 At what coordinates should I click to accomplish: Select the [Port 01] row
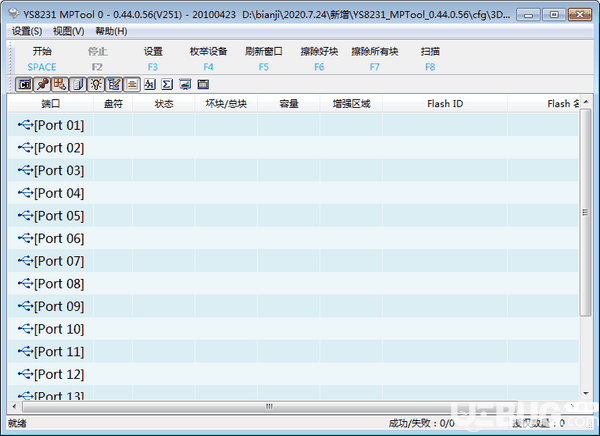[x=293, y=125]
